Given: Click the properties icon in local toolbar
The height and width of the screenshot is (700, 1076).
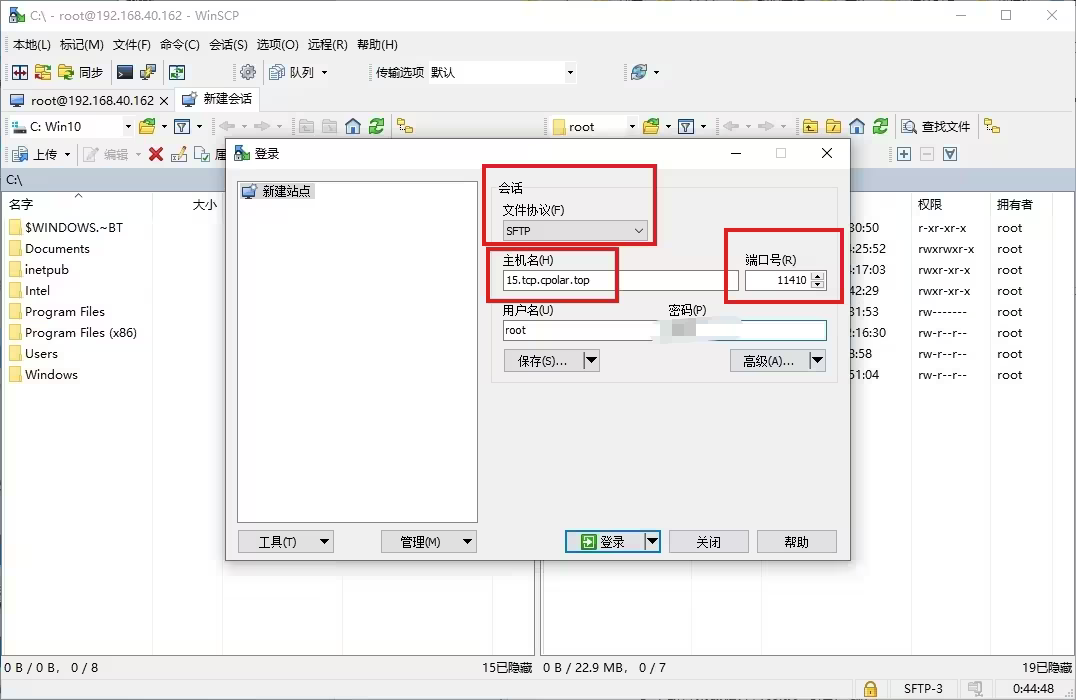Looking at the screenshot, I should click(202, 154).
